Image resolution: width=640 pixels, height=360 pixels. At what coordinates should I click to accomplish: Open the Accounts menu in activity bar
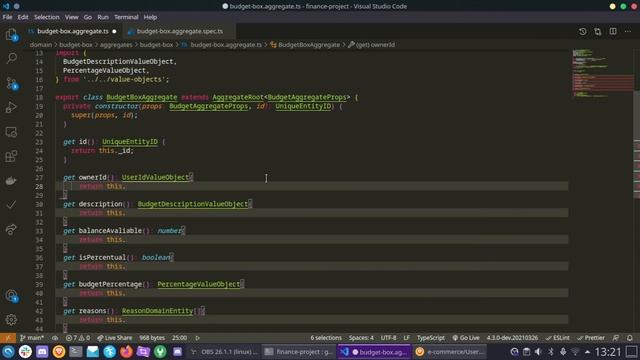pos(11,296)
